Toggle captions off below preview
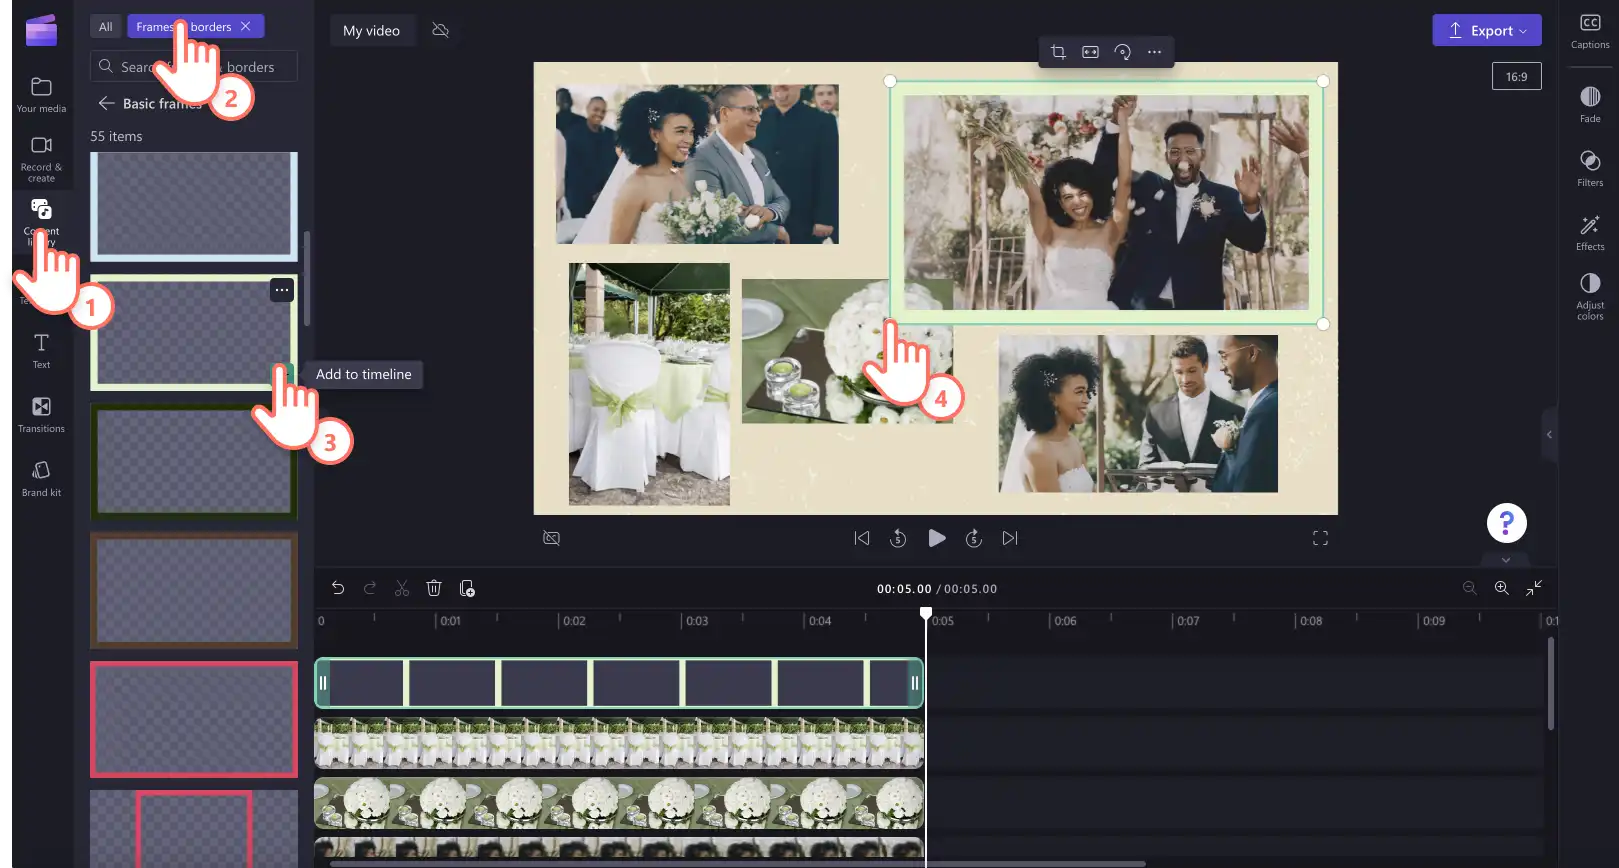Viewport: 1619px width, 868px height. (551, 538)
